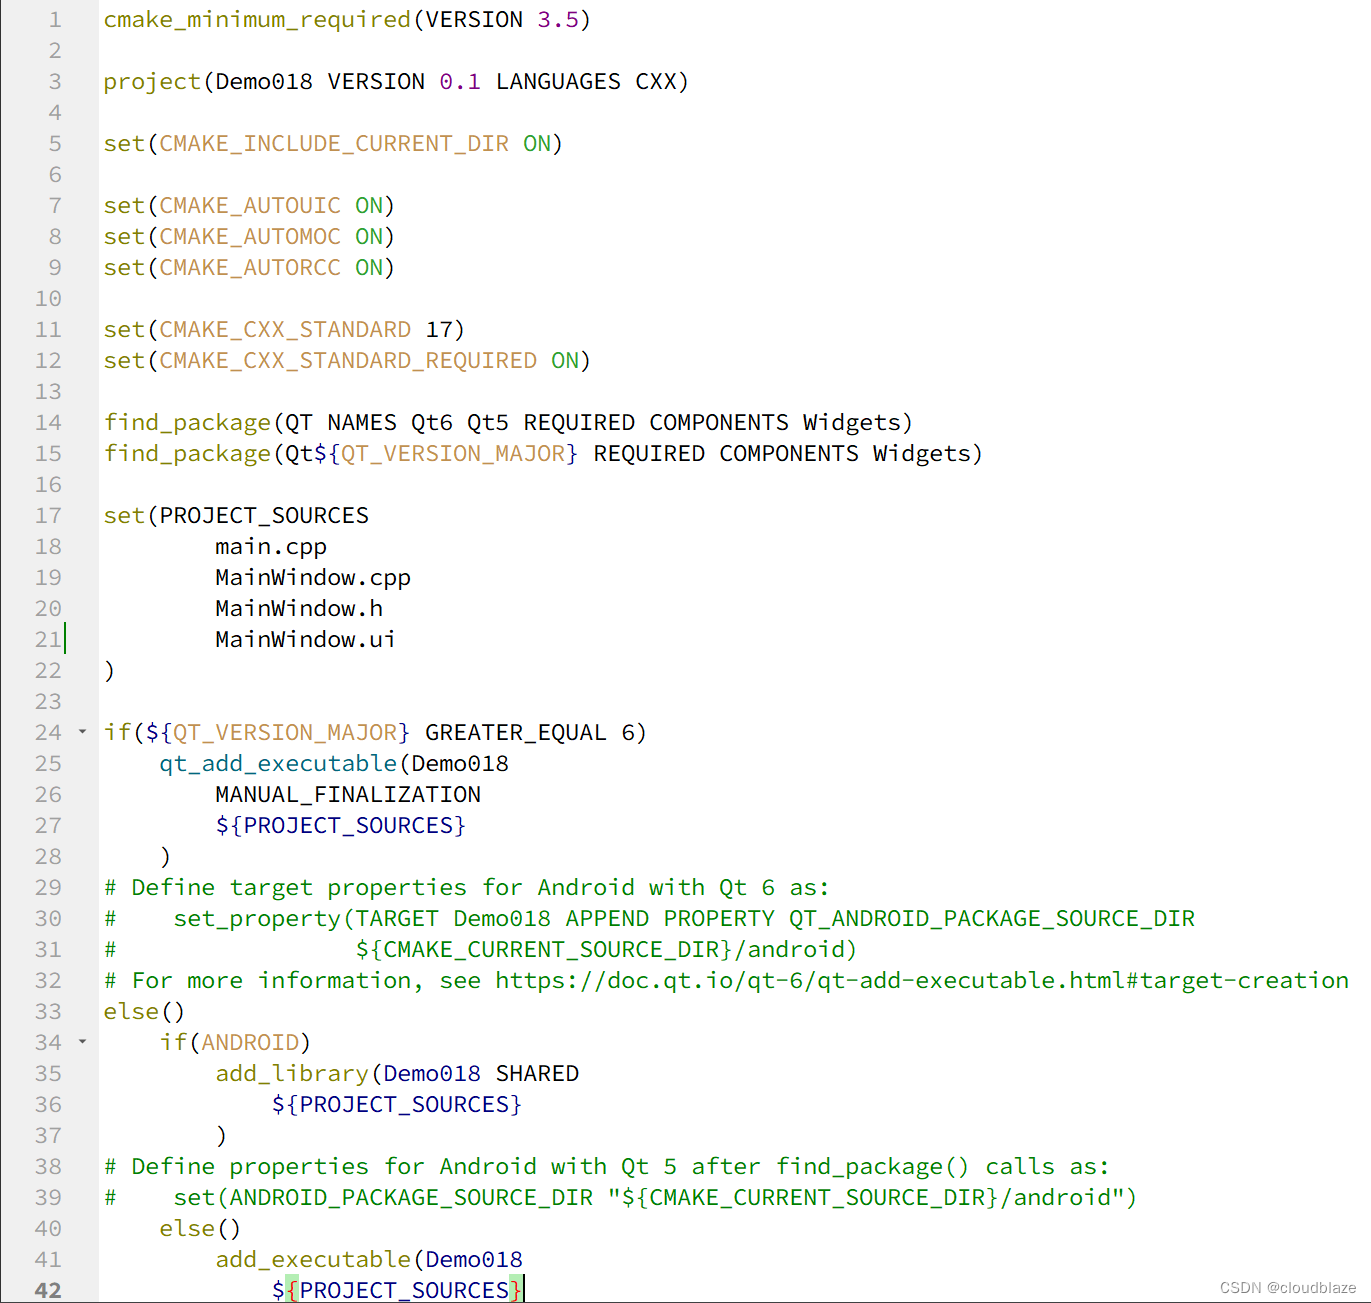
Task: Click the MainWindow.h source entry
Action: point(299,609)
